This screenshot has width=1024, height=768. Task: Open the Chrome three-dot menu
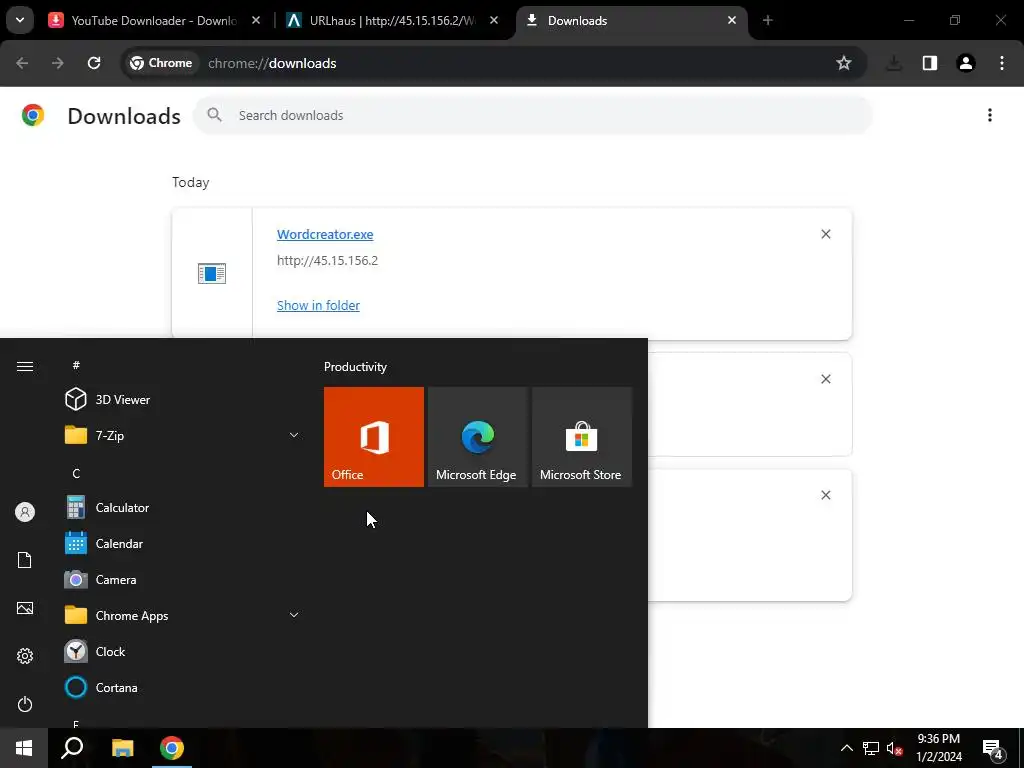1002,63
